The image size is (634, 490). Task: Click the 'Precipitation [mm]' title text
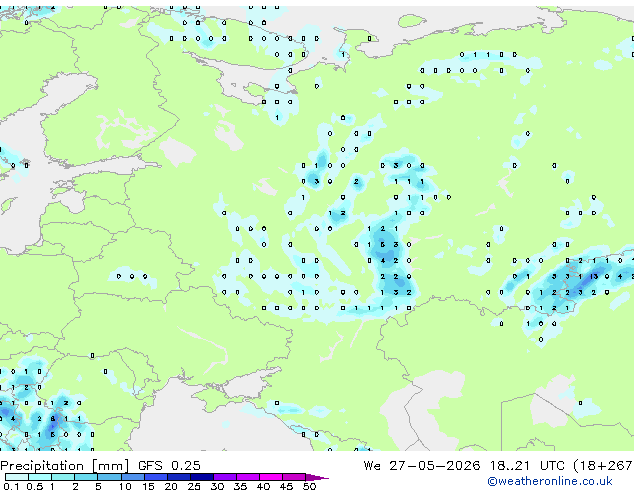click(x=65, y=466)
